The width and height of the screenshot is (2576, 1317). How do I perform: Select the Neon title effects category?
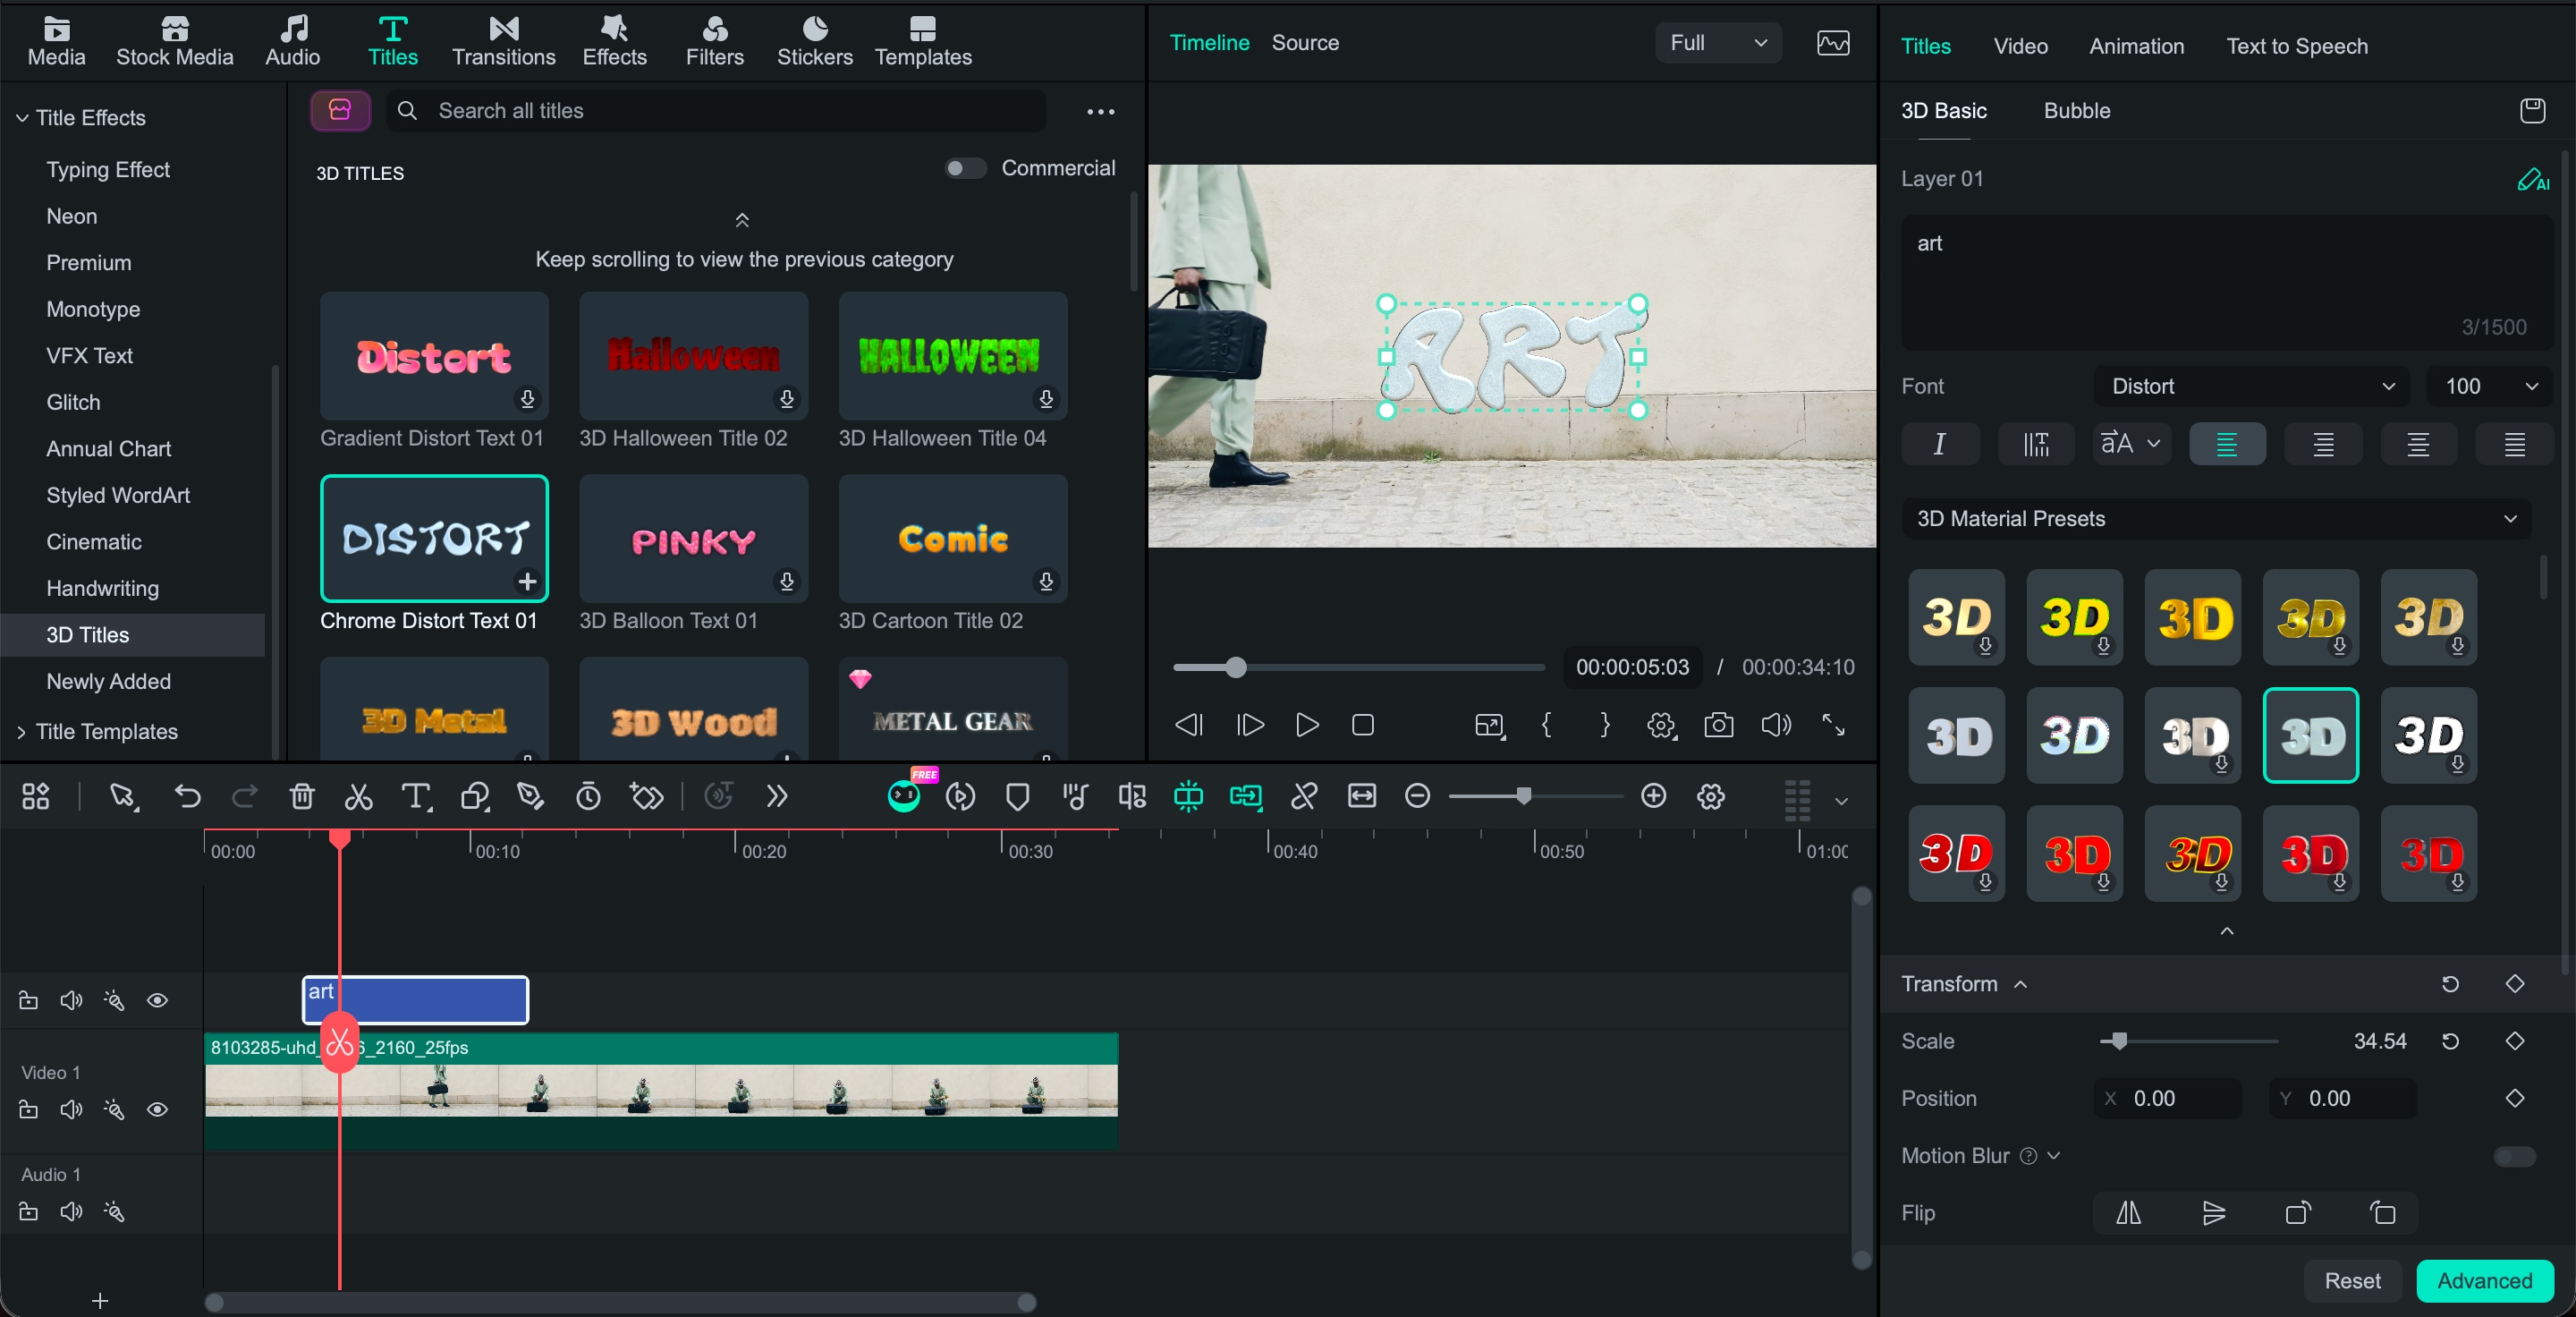[72, 216]
